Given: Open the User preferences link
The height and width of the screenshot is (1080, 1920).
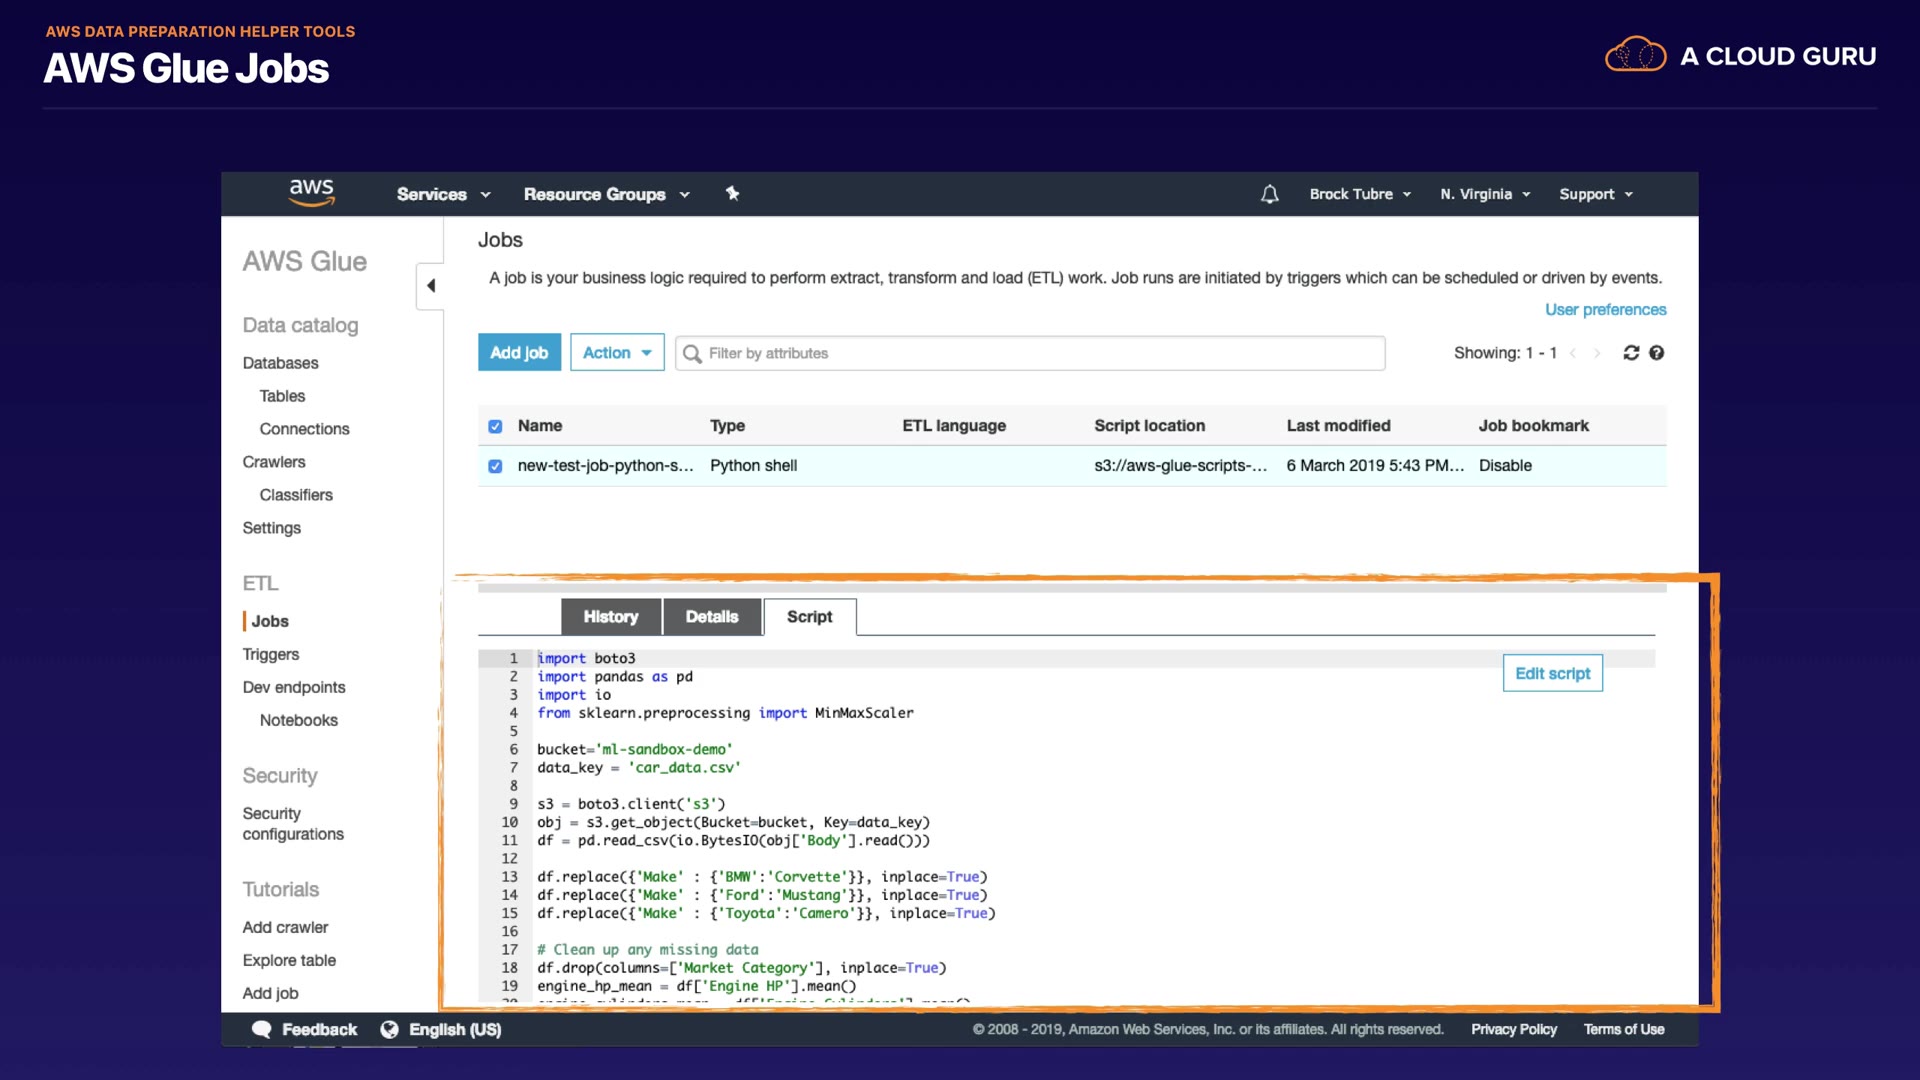Looking at the screenshot, I should 1605,310.
